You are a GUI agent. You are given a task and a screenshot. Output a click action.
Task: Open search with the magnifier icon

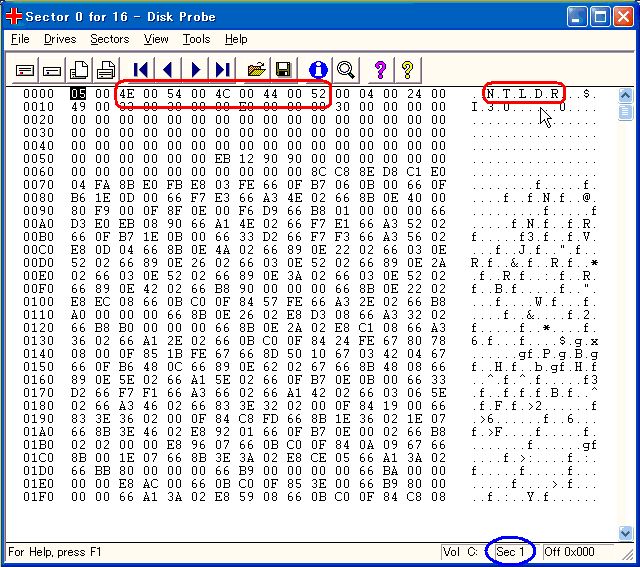coord(345,69)
